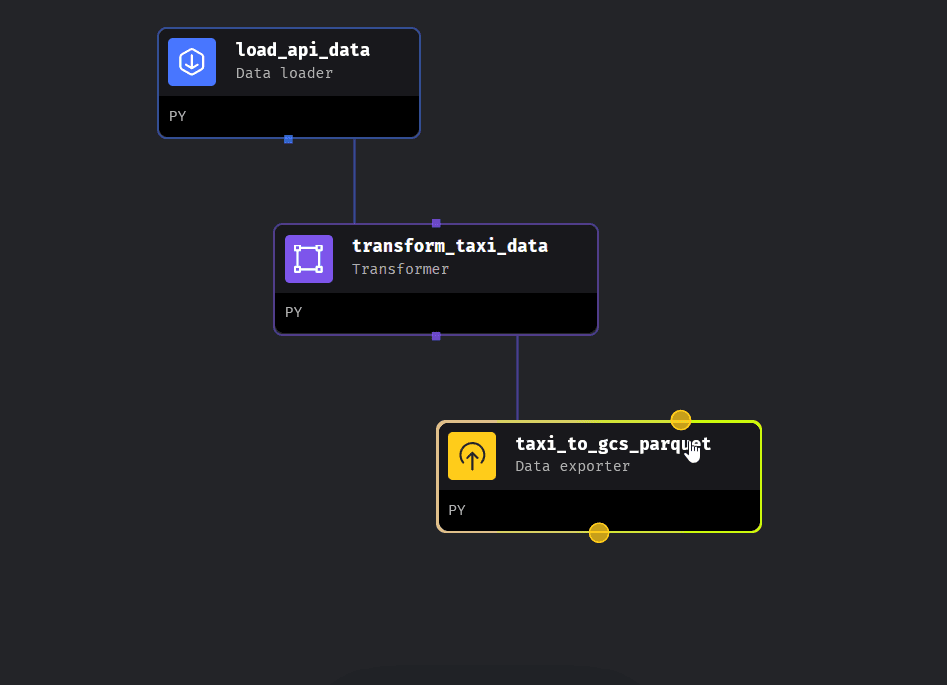Viewport: 947px width, 685px height.
Task: Select the transform_taxi_data block title
Action: [449, 246]
